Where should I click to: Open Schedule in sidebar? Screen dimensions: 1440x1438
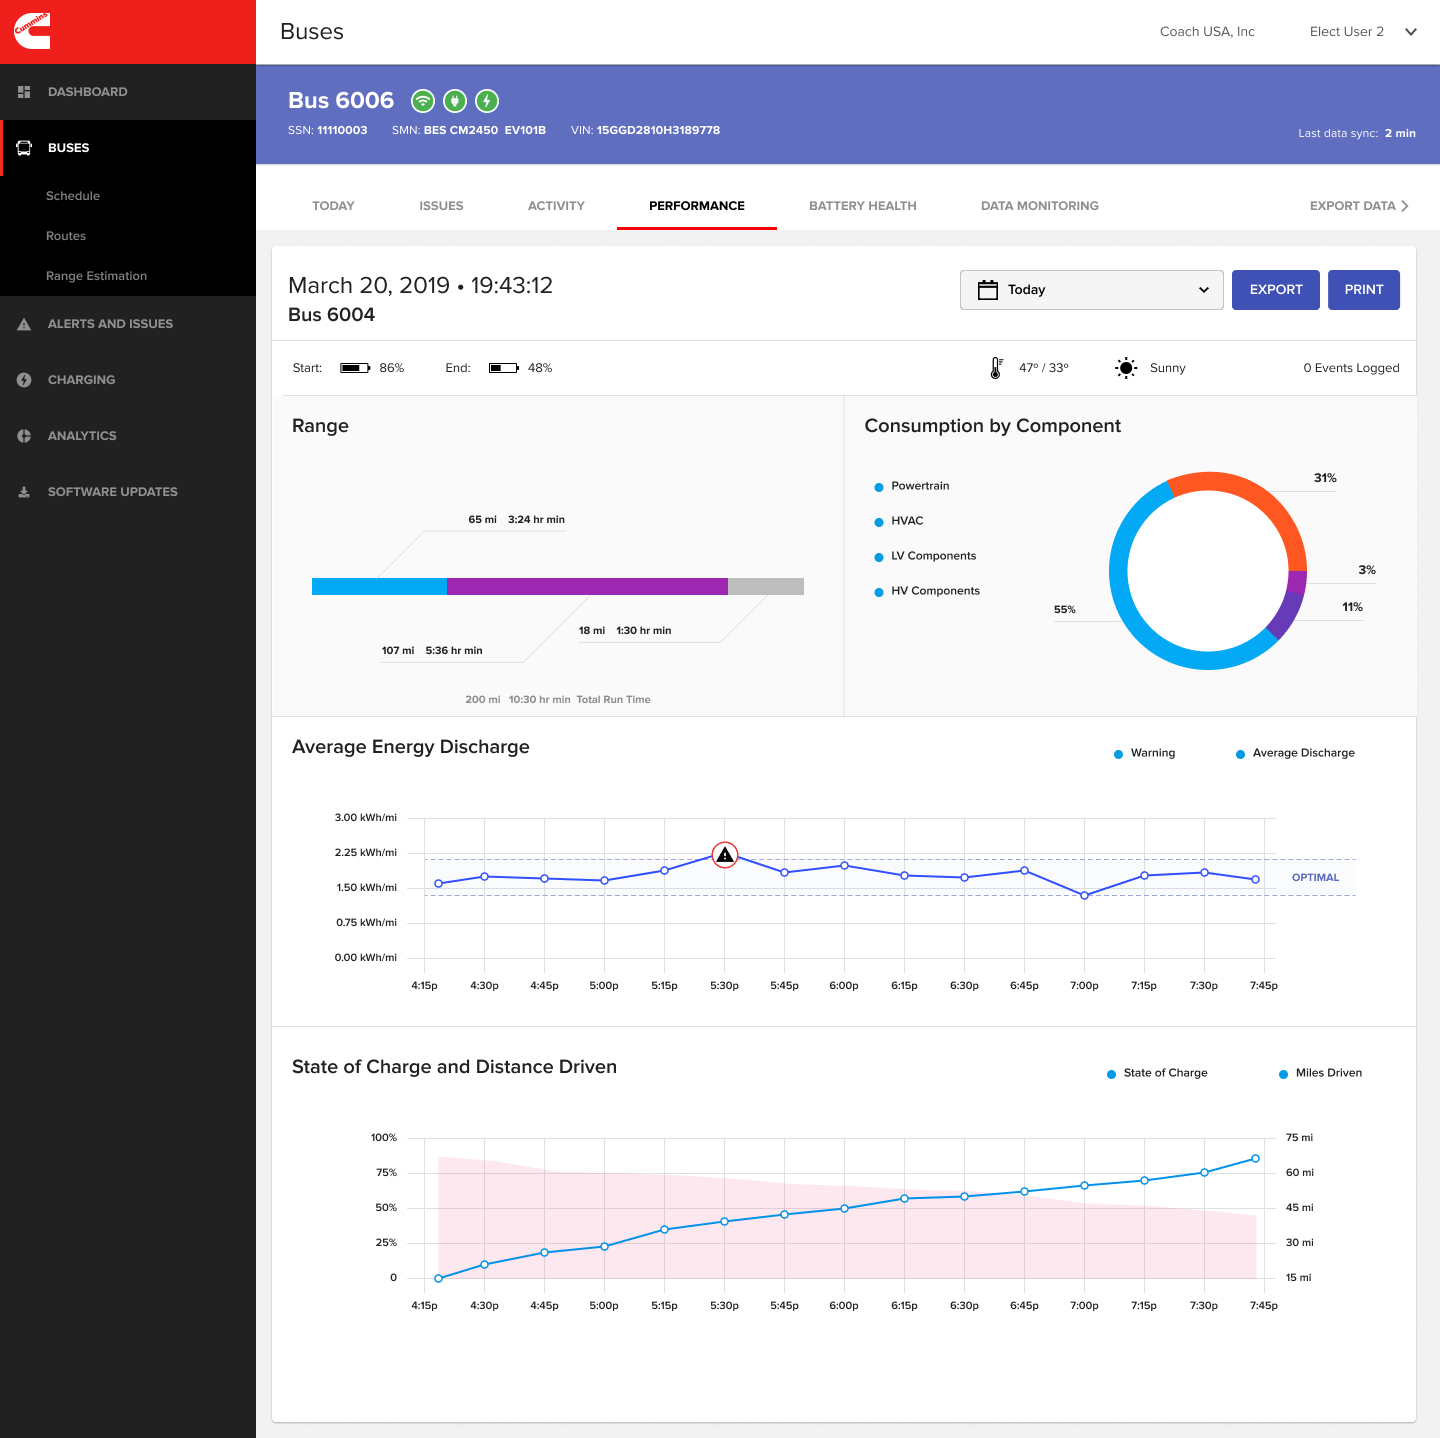point(73,196)
